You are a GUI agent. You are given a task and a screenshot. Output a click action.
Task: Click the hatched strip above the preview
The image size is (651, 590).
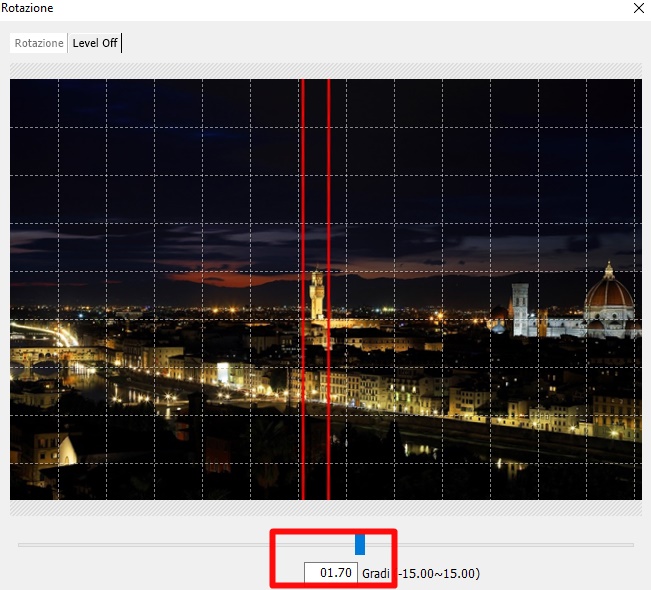[x=325, y=71]
